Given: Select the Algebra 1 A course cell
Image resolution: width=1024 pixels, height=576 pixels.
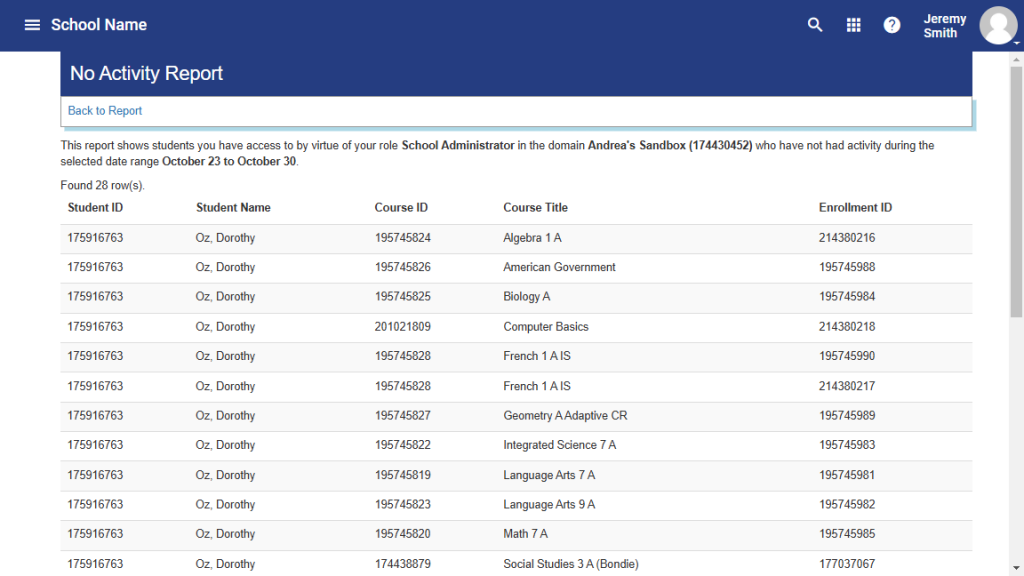Looking at the screenshot, I should pos(532,238).
